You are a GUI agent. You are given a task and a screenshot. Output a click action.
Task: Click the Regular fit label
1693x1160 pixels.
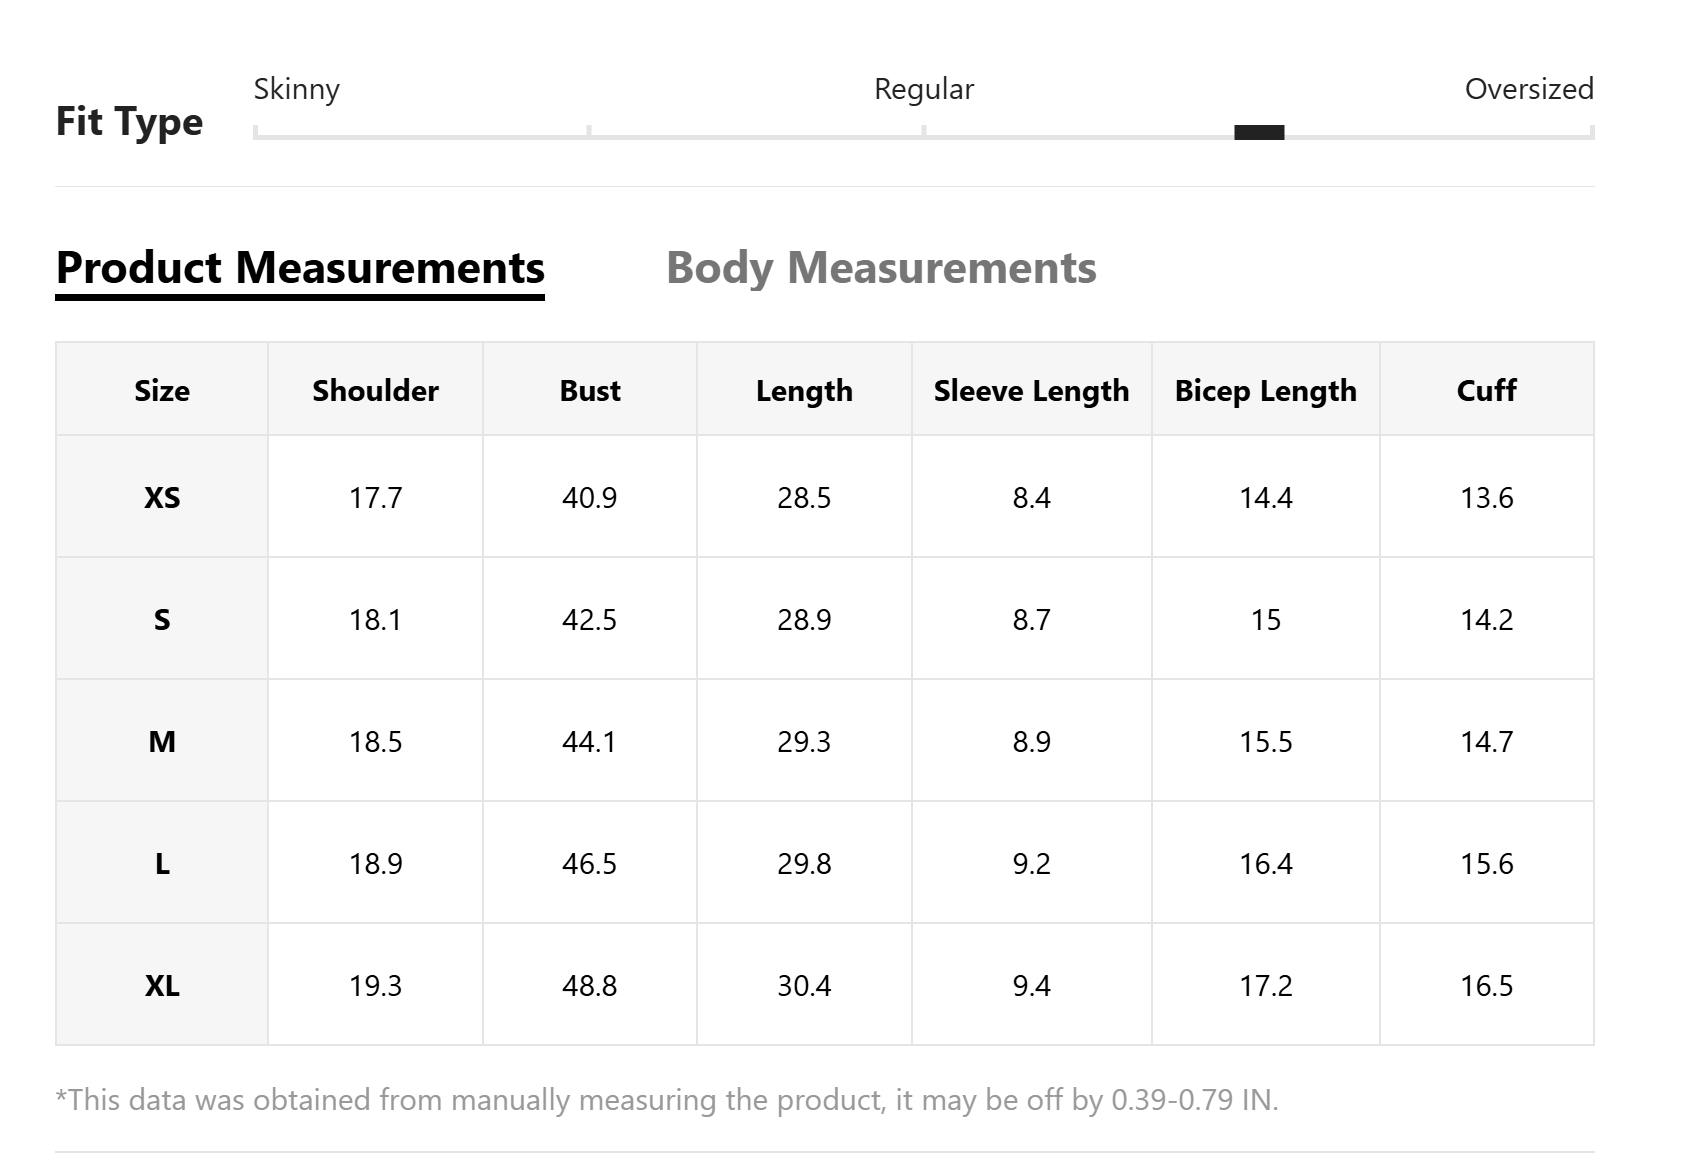pos(924,89)
